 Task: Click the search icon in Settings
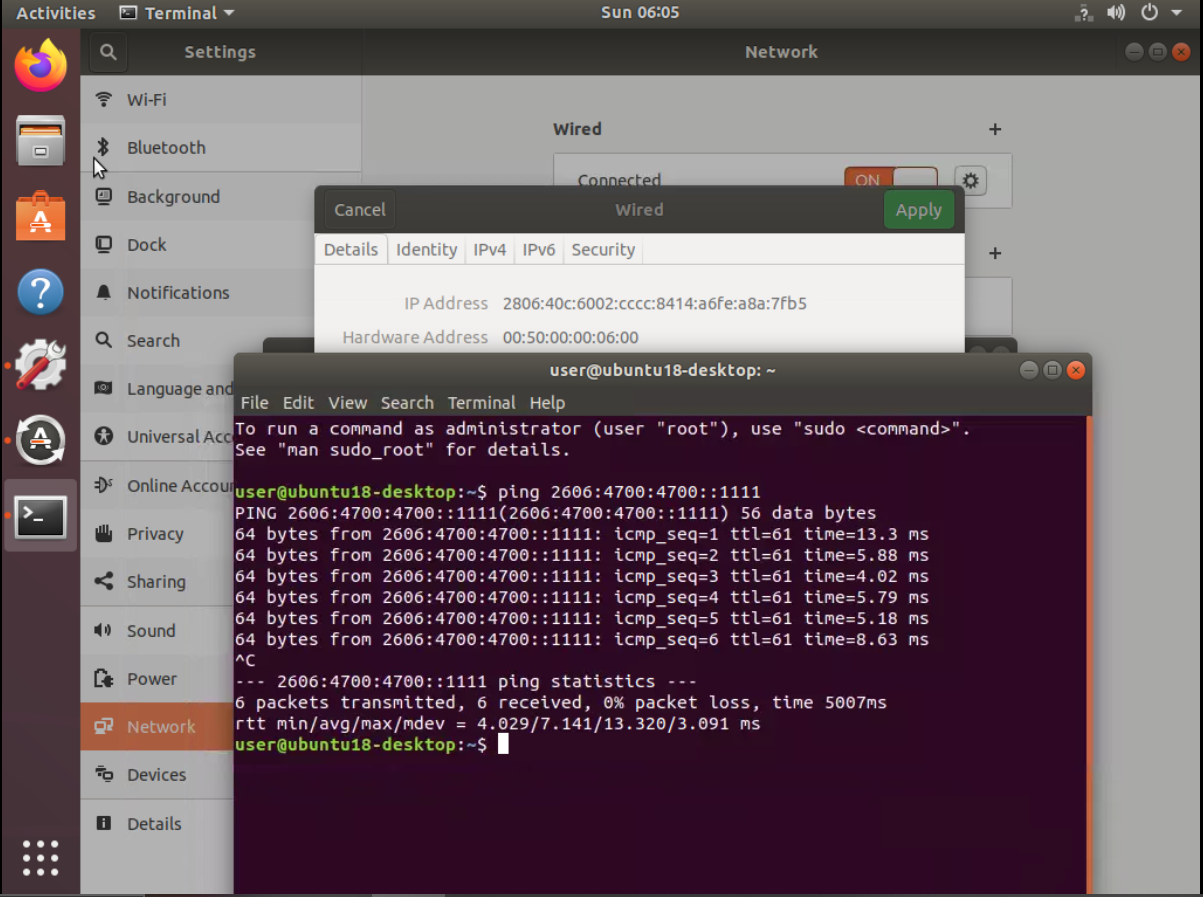107,52
